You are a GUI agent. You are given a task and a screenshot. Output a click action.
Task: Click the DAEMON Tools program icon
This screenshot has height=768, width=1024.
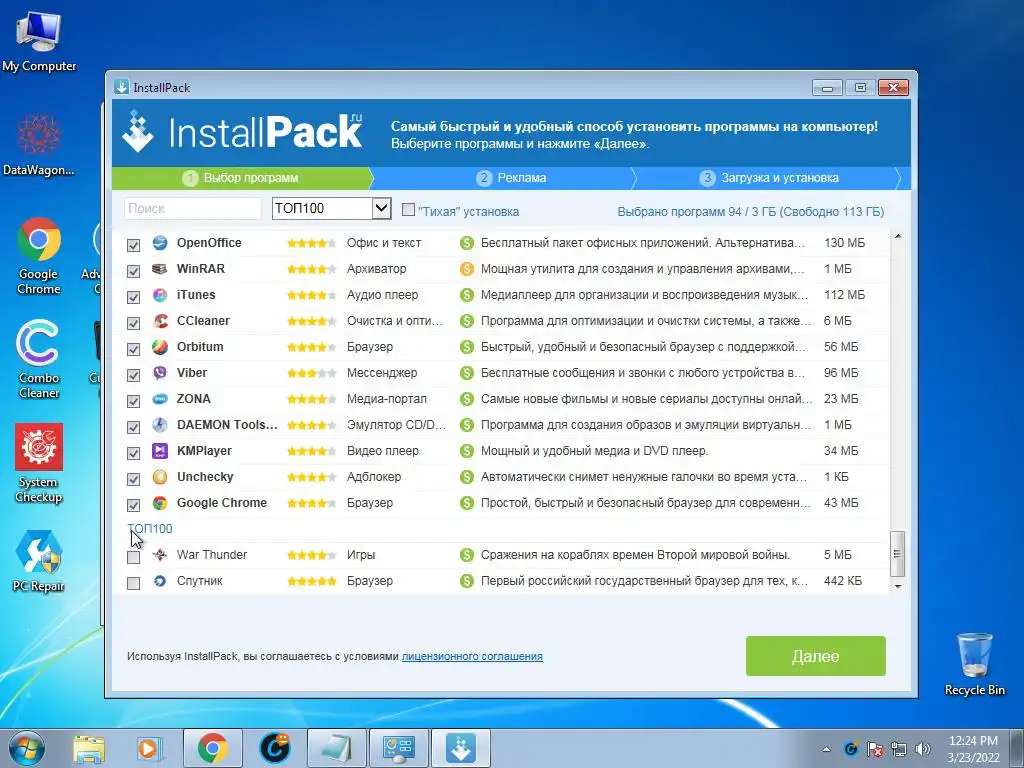[x=160, y=425]
